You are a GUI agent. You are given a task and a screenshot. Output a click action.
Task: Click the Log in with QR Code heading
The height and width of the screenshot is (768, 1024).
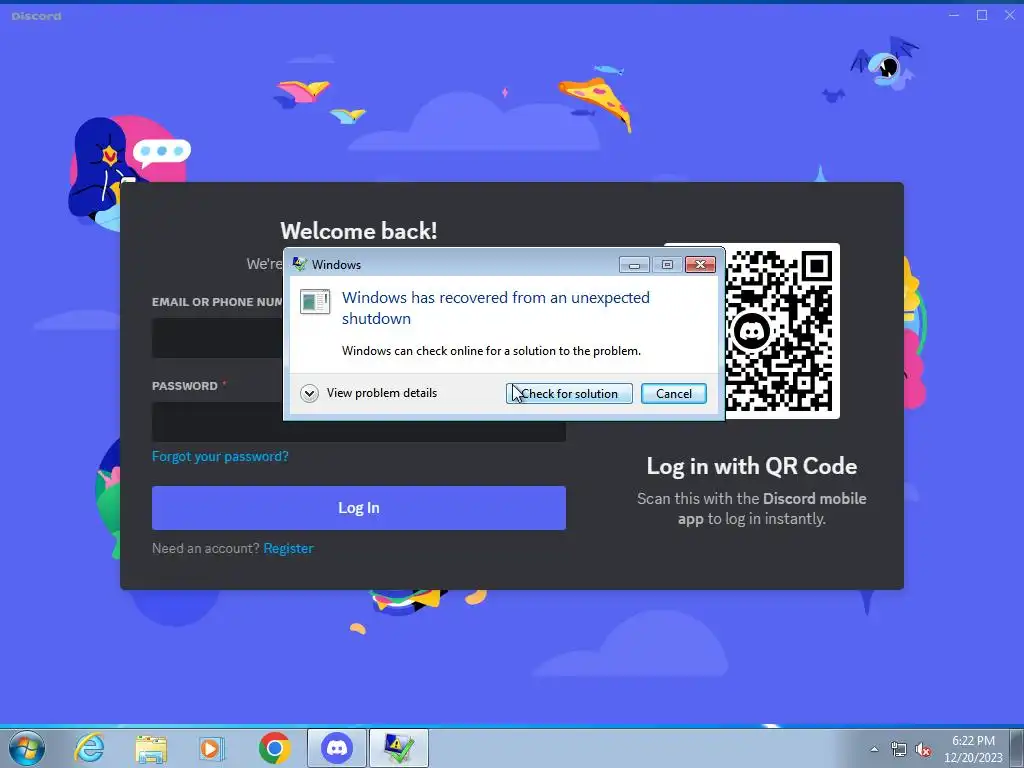pyautogui.click(x=752, y=466)
